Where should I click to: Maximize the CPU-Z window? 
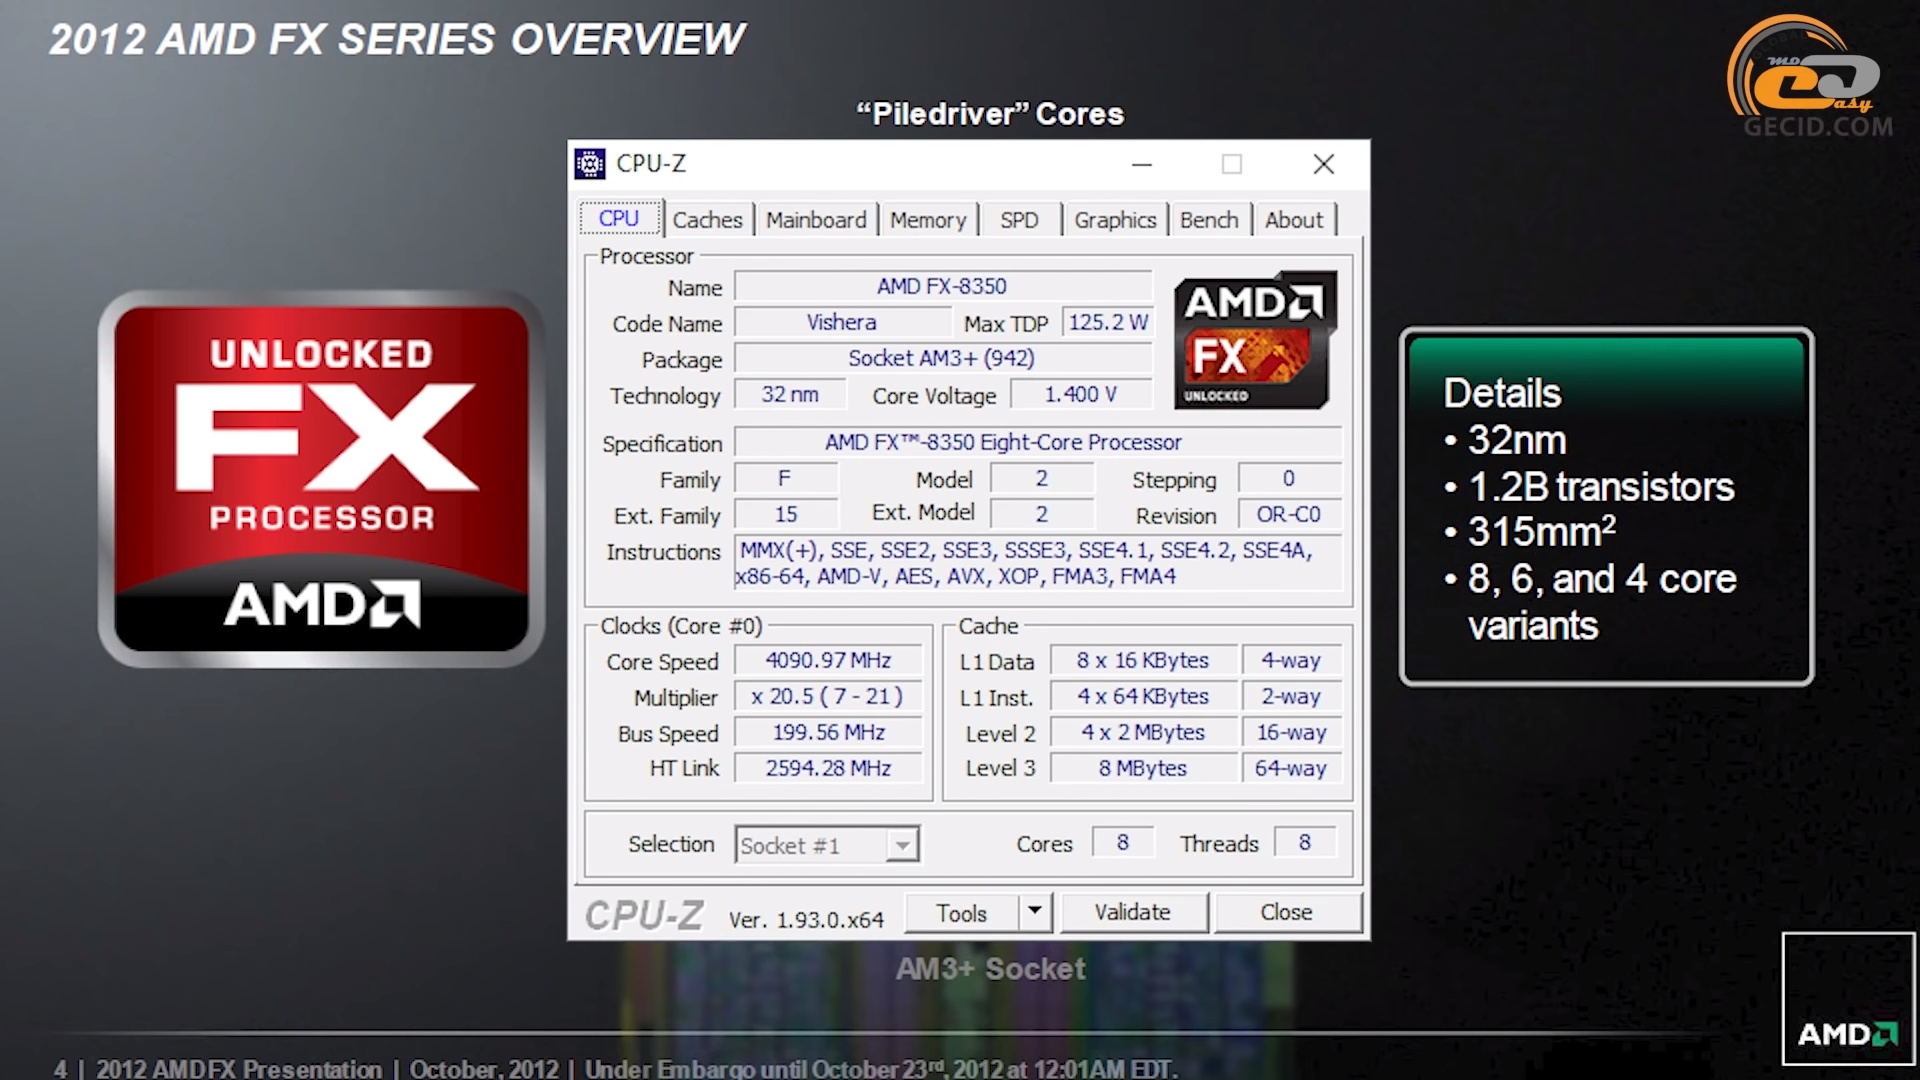tap(1232, 164)
